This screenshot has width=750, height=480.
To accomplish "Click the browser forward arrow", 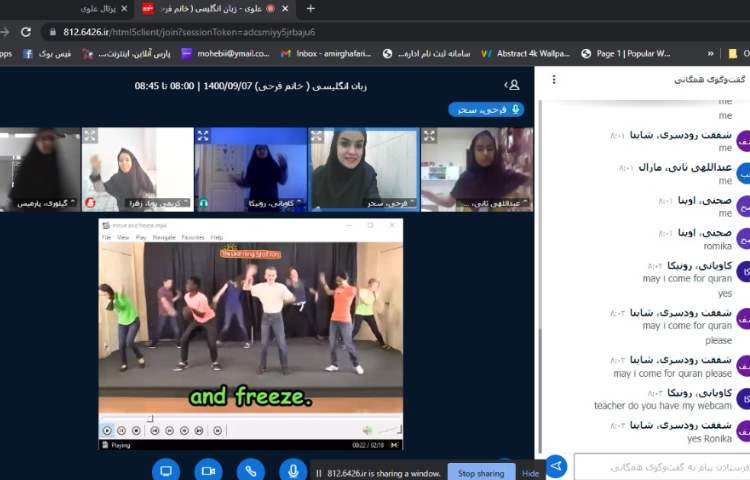I will tap(5, 32).
